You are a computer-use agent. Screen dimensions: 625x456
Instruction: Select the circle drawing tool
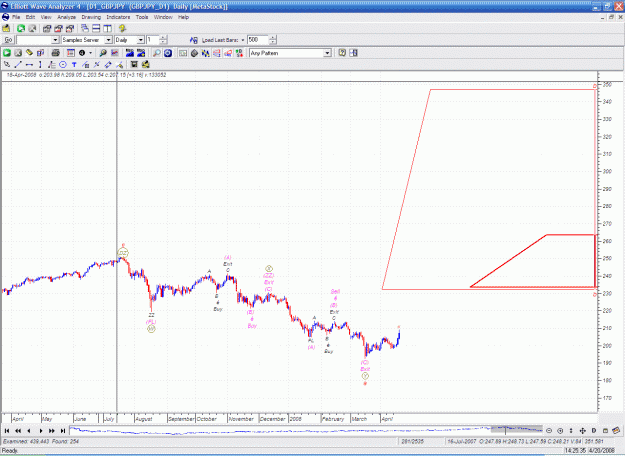click(x=63, y=65)
